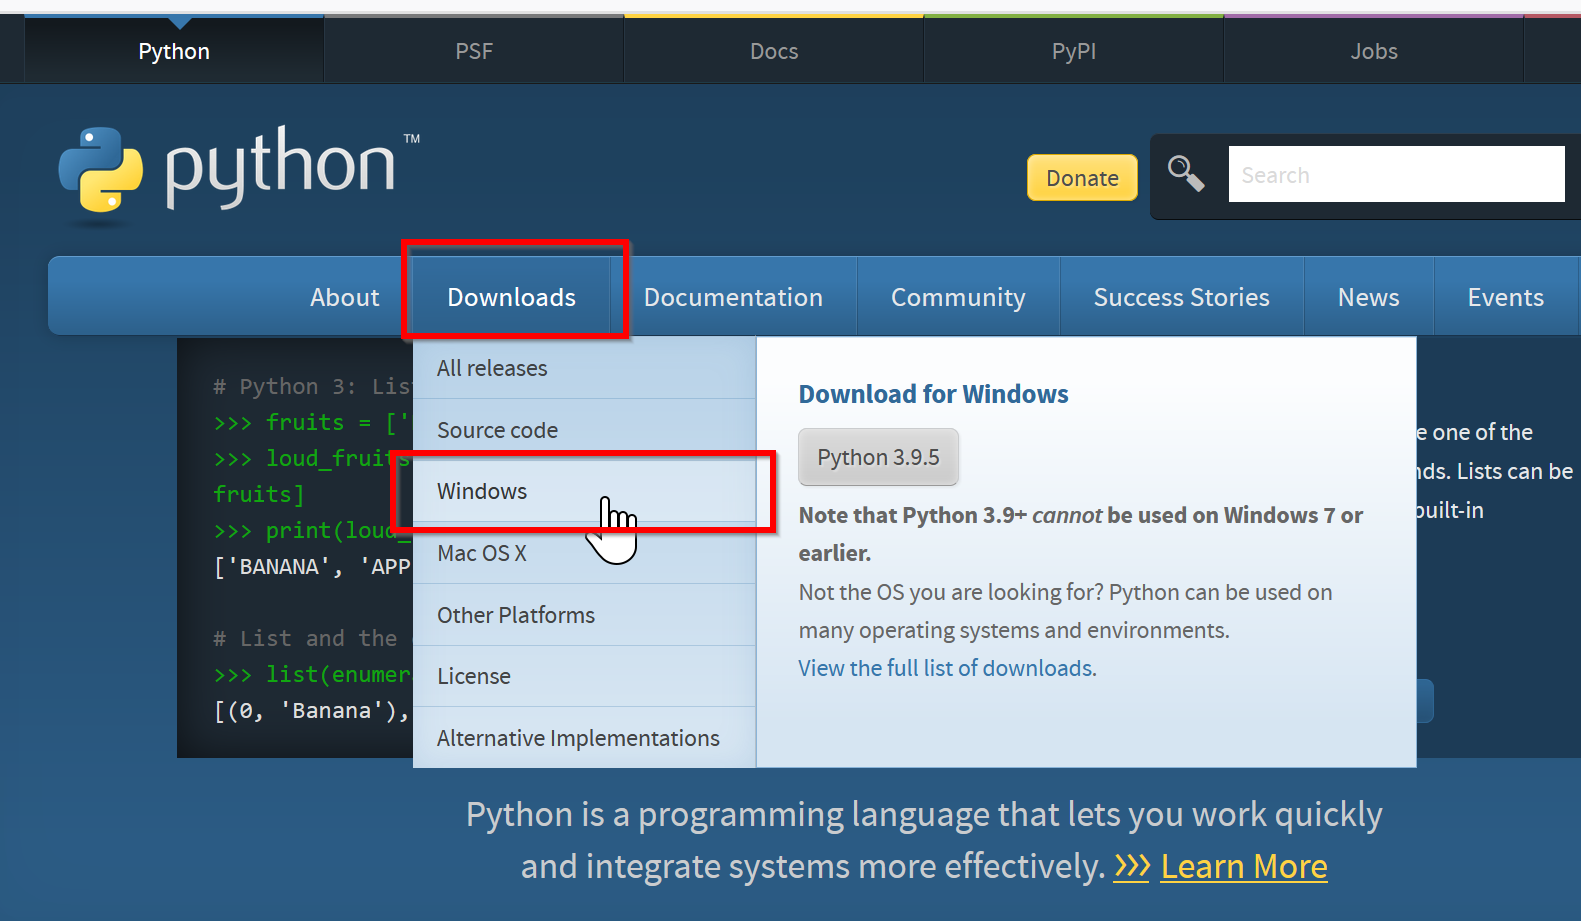Open the Python top bar tab
Viewport: 1581px width, 921px height.
[174, 51]
